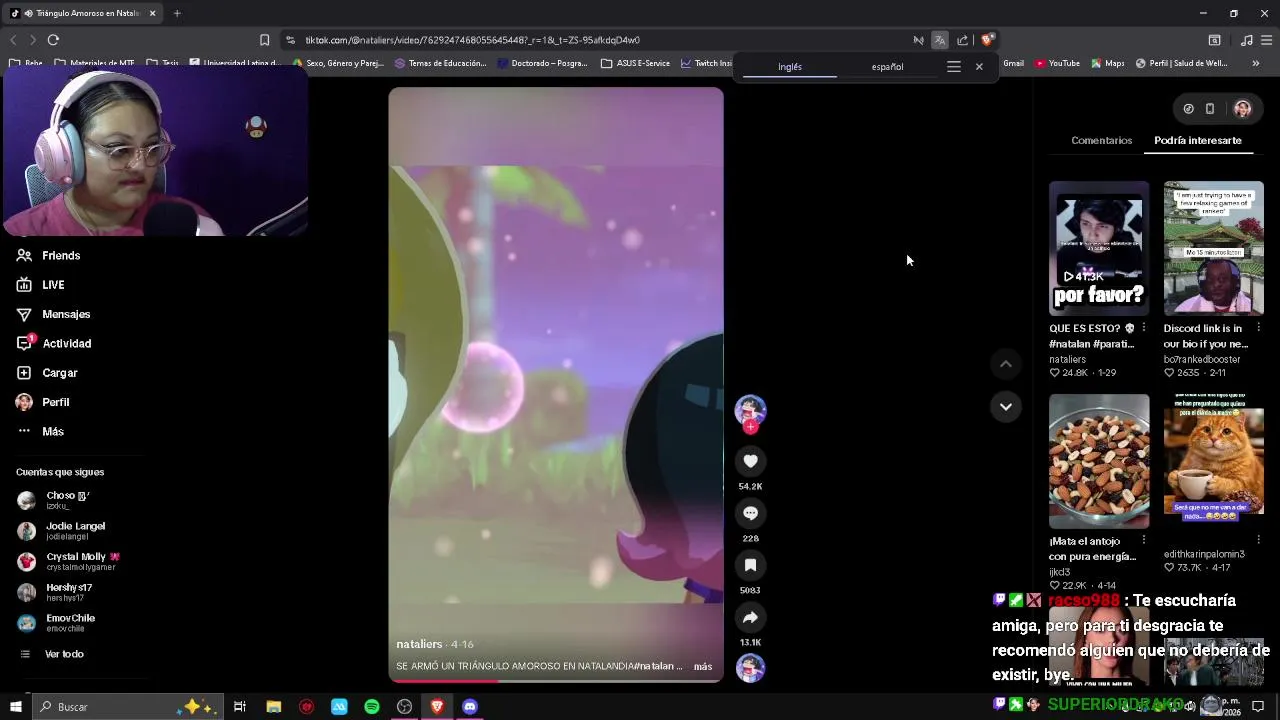Bookmark the video (5083 saves)
This screenshot has width=1280, height=720.
(x=750, y=565)
